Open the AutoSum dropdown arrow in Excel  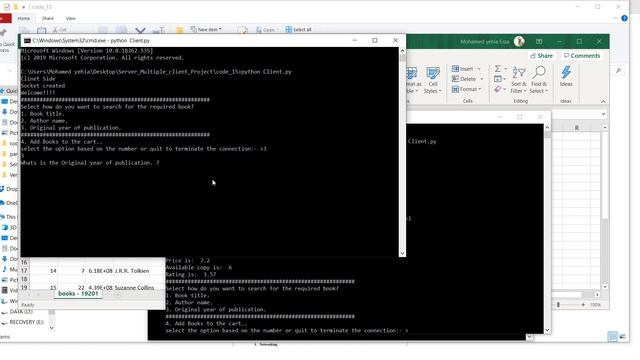505,69
